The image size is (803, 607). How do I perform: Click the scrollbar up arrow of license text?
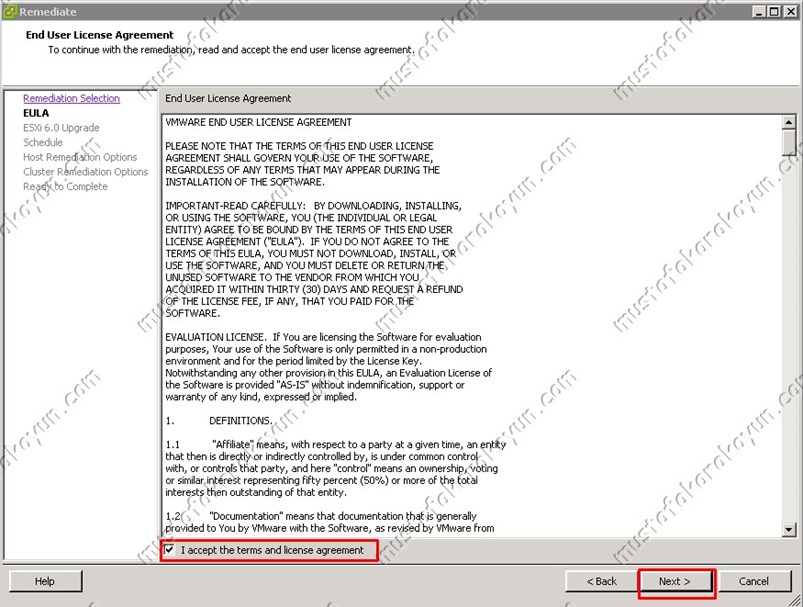coord(789,122)
